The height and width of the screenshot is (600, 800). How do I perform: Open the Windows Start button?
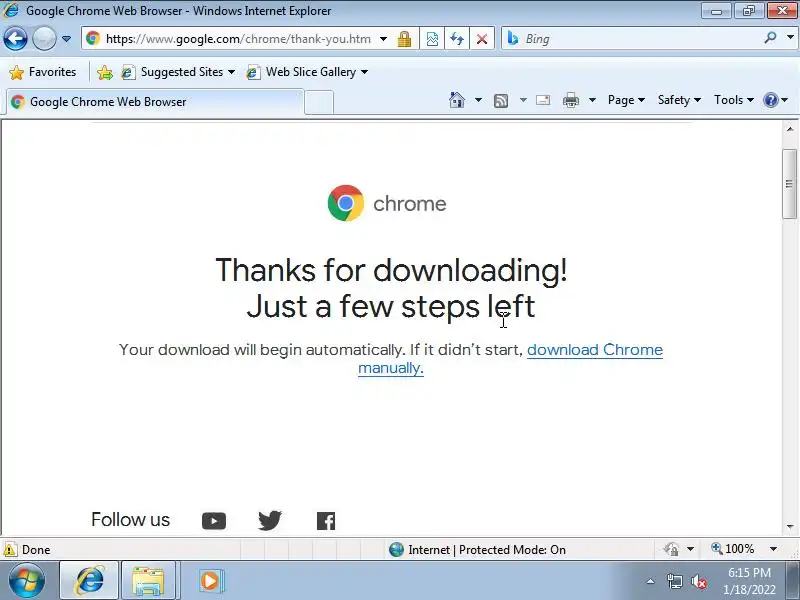pos(27,581)
